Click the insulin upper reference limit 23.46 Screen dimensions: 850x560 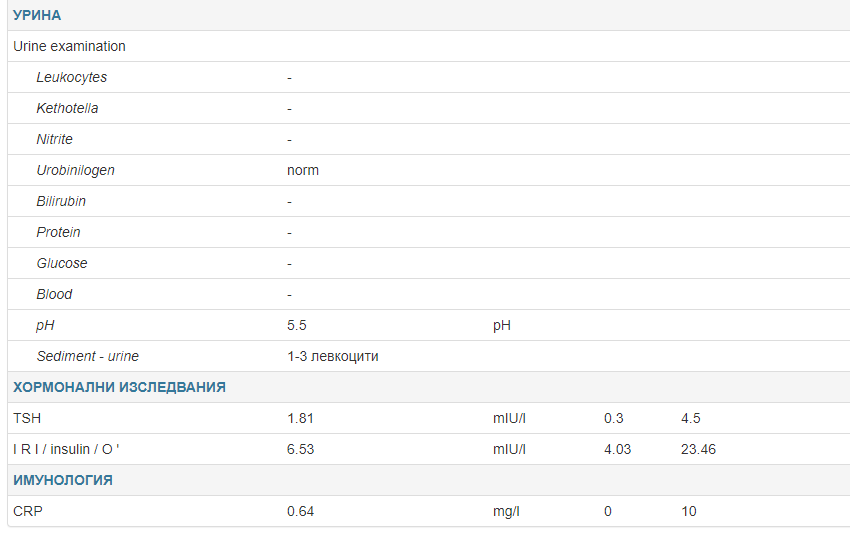[x=698, y=449]
